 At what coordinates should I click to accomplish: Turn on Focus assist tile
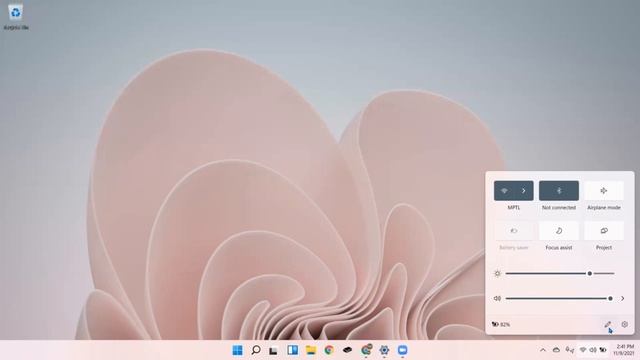[x=559, y=231]
